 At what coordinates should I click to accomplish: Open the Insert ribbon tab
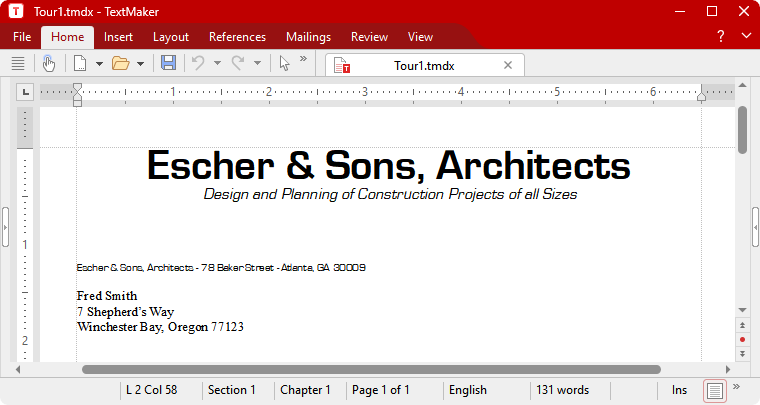[118, 37]
